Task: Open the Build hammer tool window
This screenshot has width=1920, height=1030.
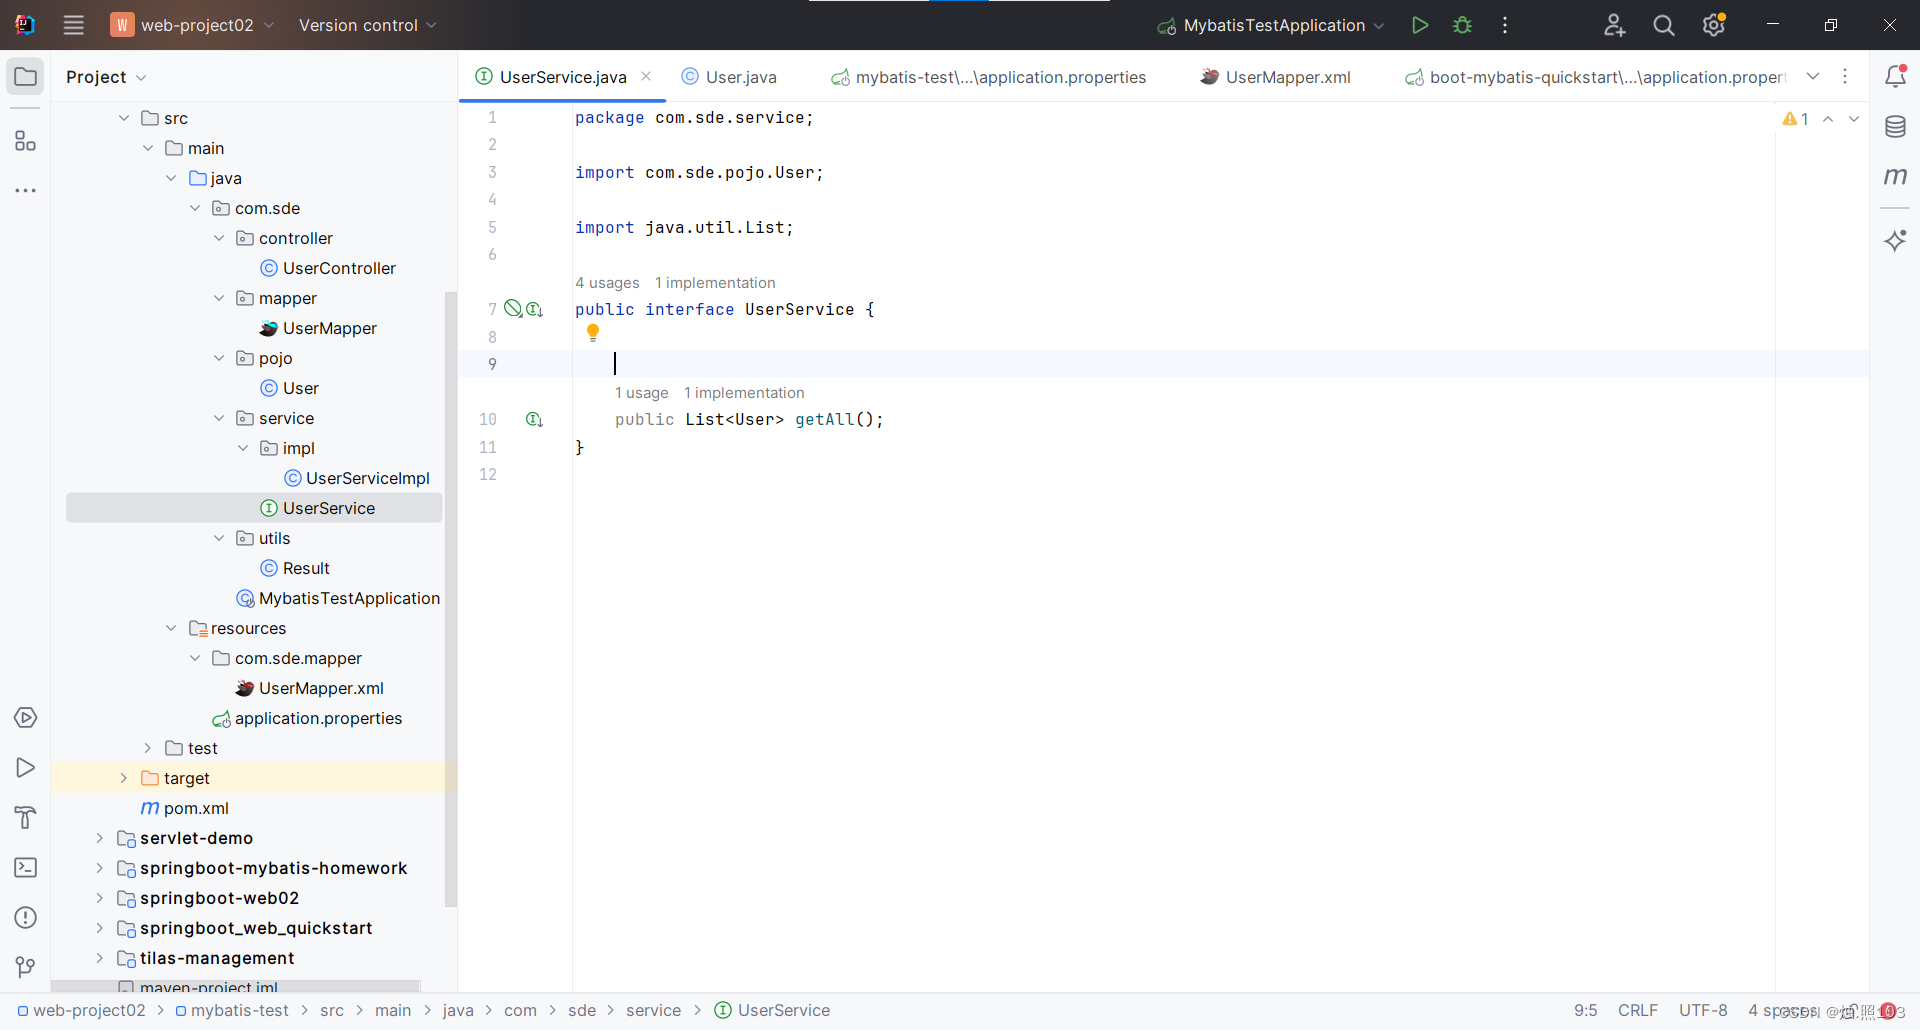Action: 26,818
